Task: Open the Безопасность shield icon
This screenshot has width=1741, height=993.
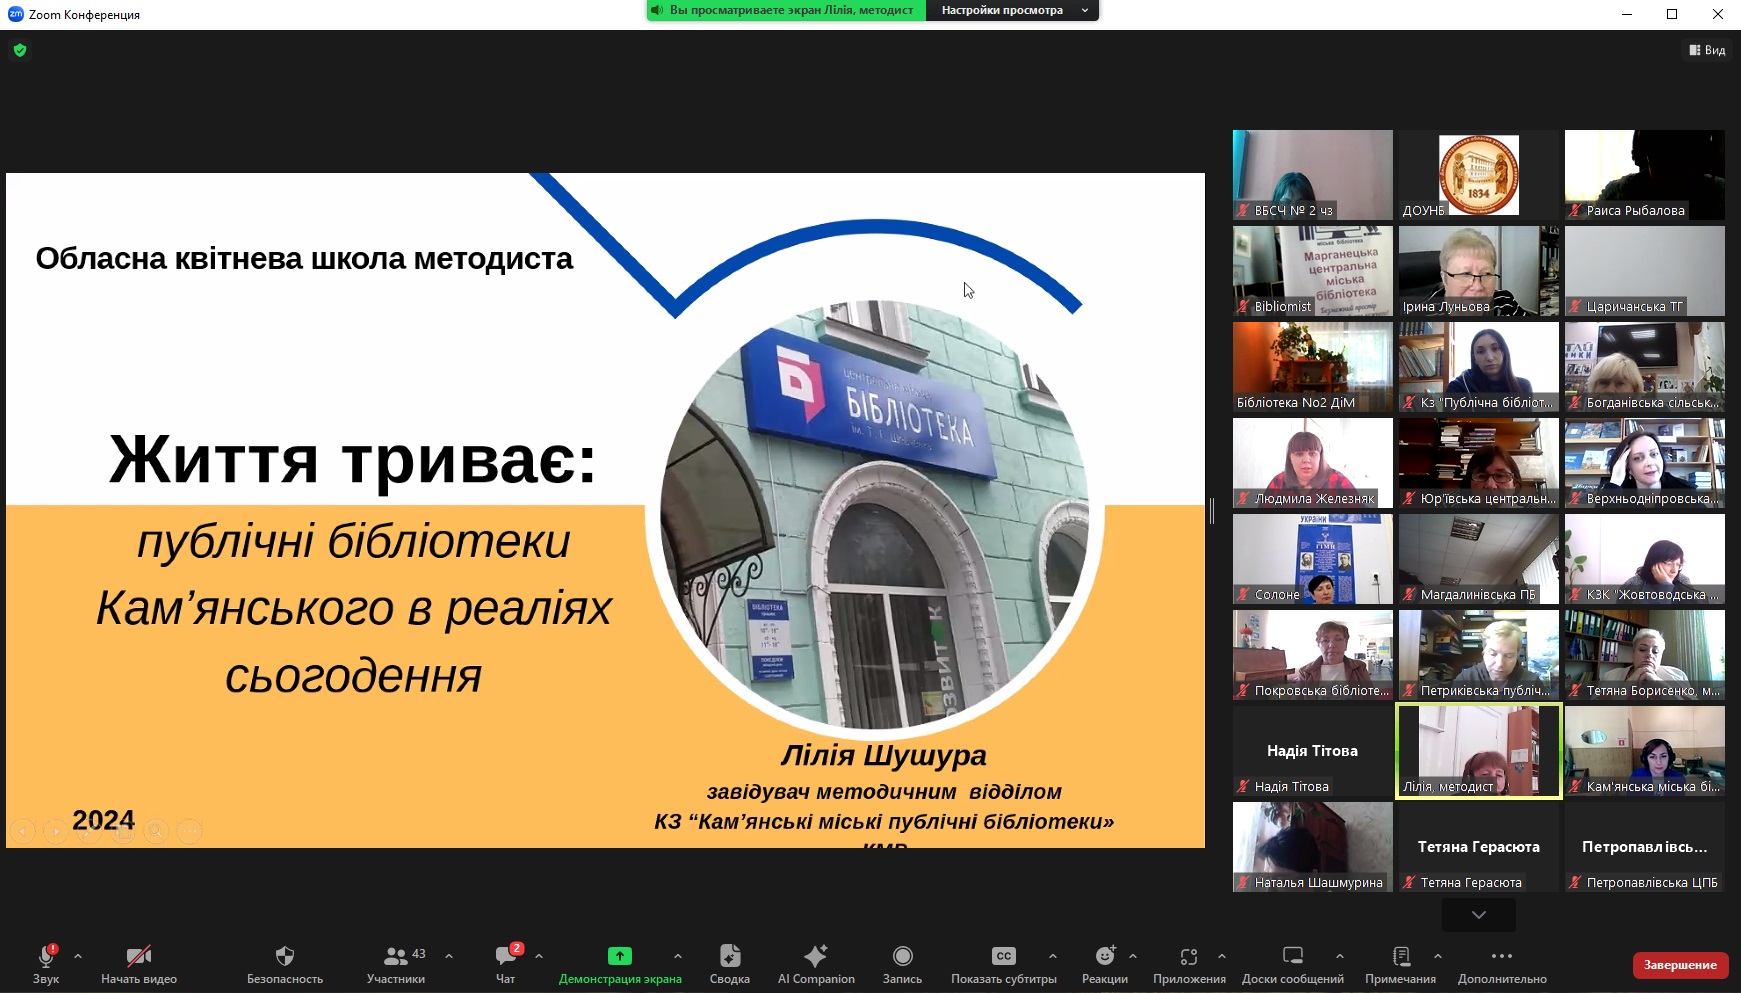Action: coord(285,956)
